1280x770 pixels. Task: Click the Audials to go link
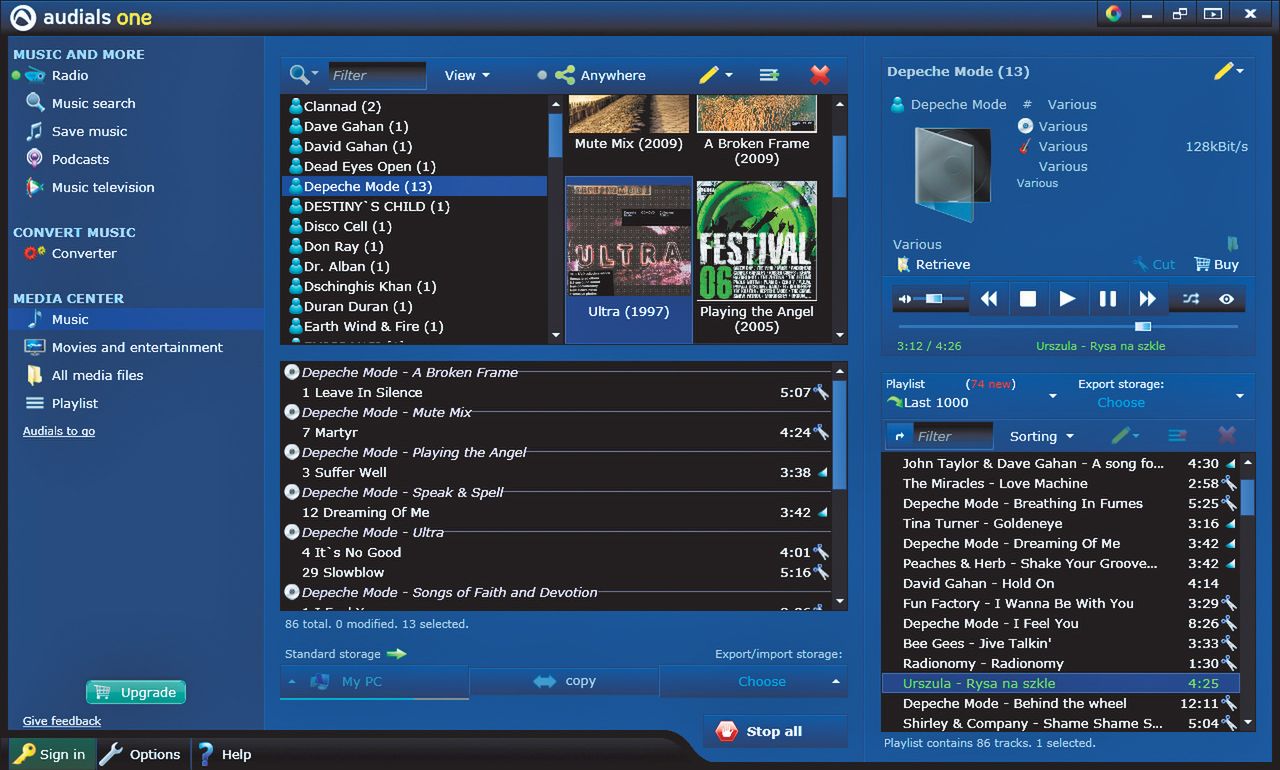[x=59, y=431]
